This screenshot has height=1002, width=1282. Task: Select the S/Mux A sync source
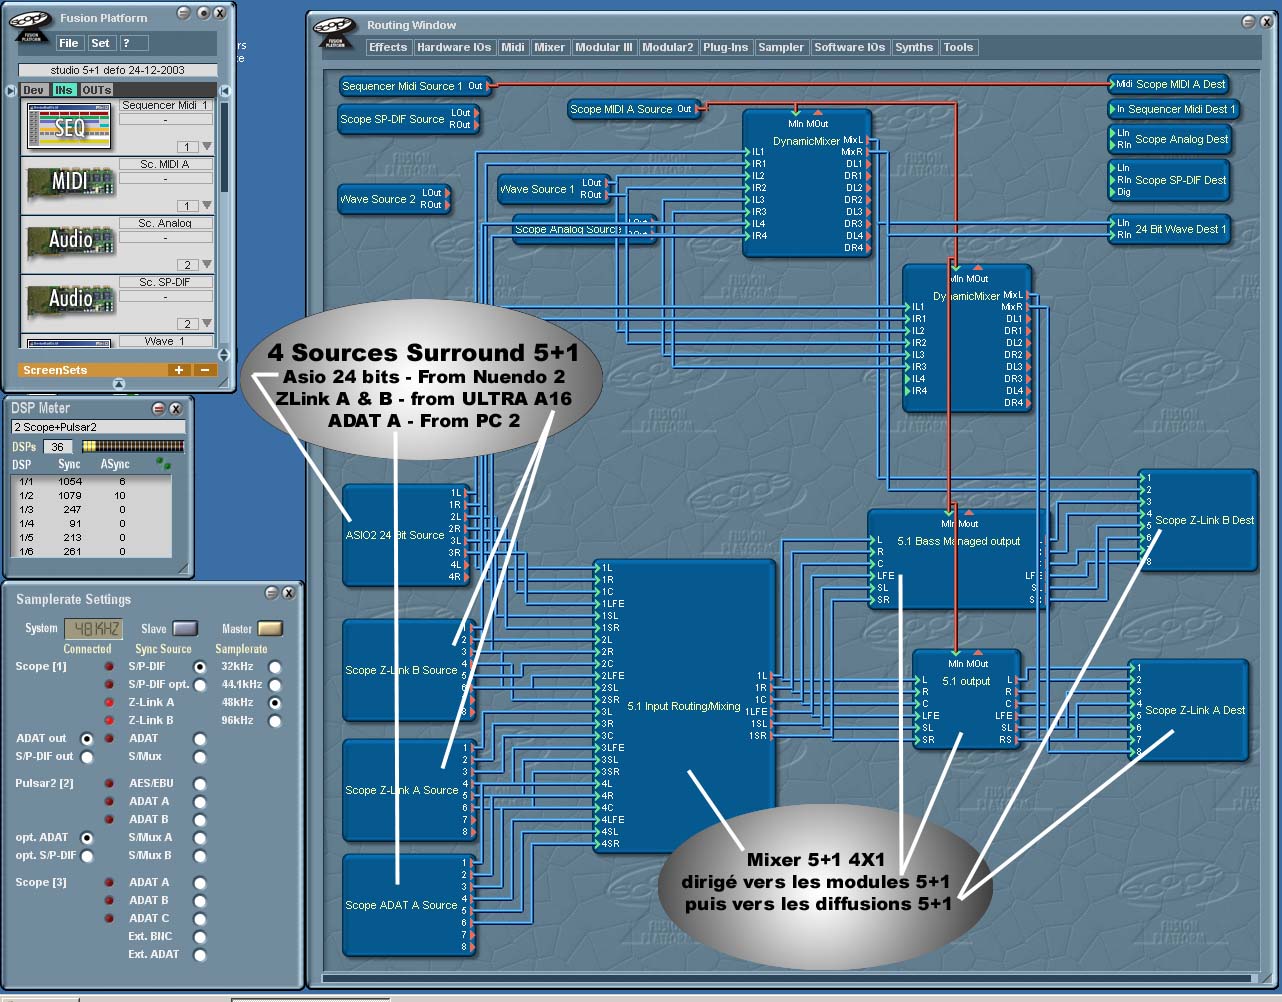click(x=200, y=838)
